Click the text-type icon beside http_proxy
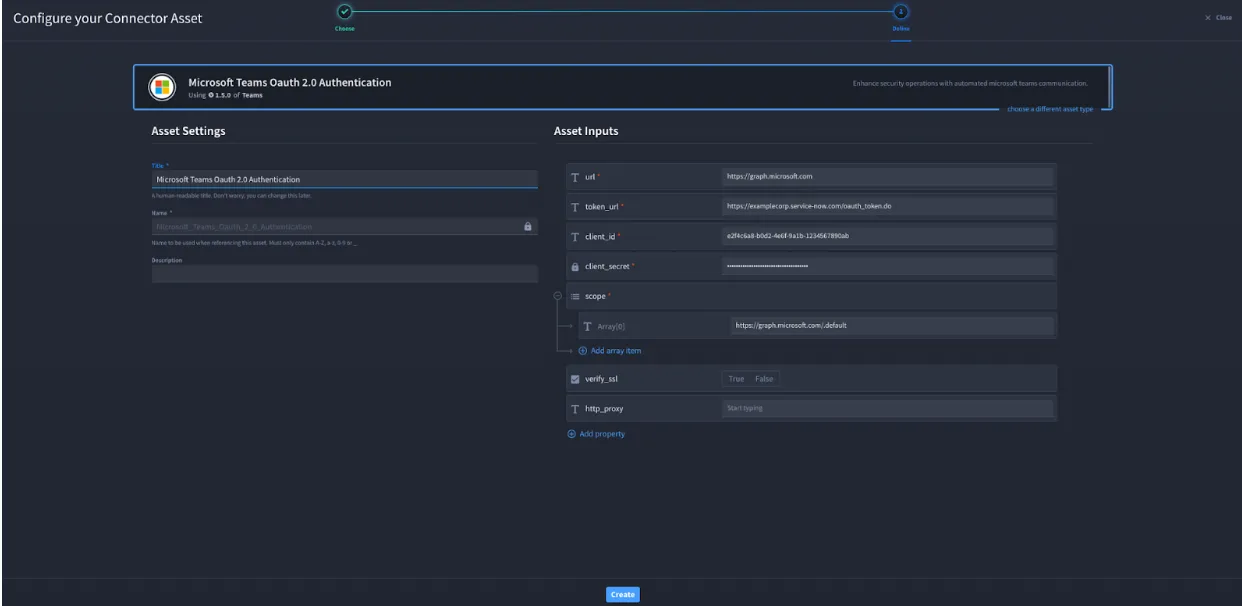This screenshot has height=606, width=1242. pyautogui.click(x=575, y=409)
